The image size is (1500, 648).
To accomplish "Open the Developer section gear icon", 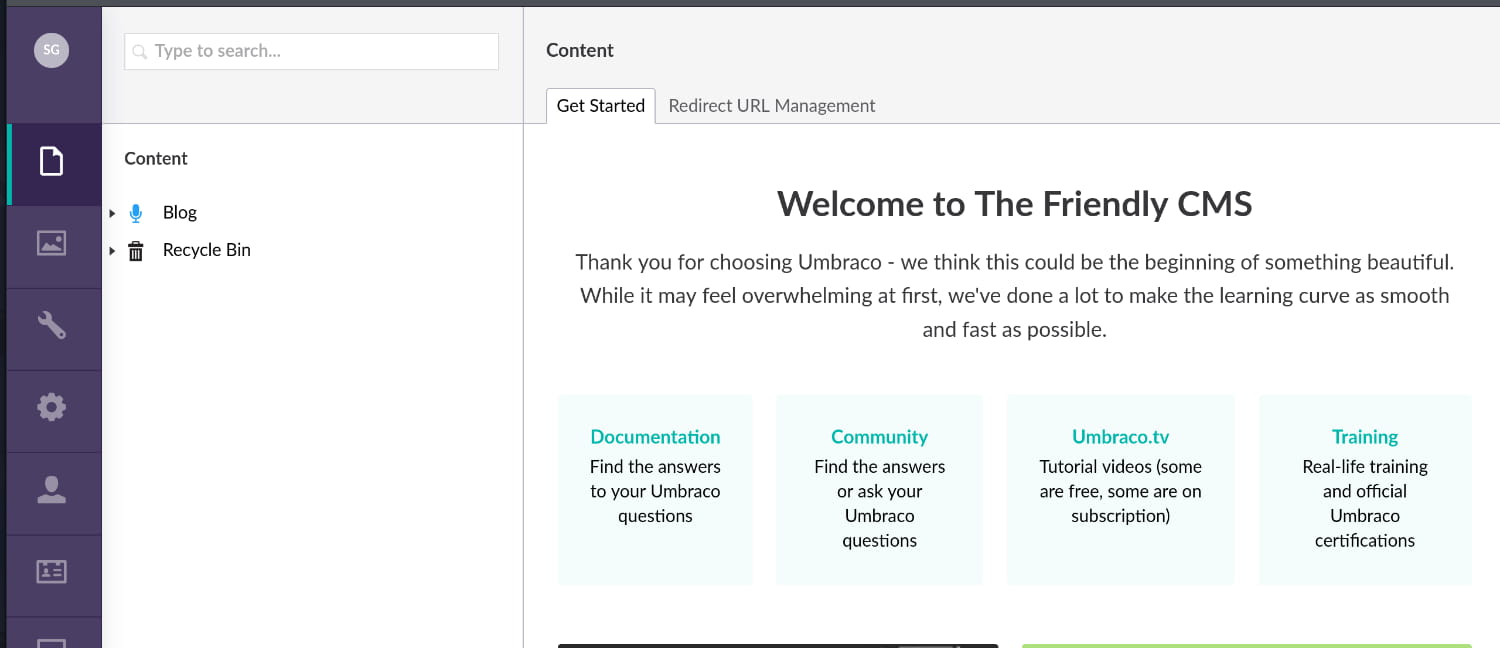I will (51, 407).
